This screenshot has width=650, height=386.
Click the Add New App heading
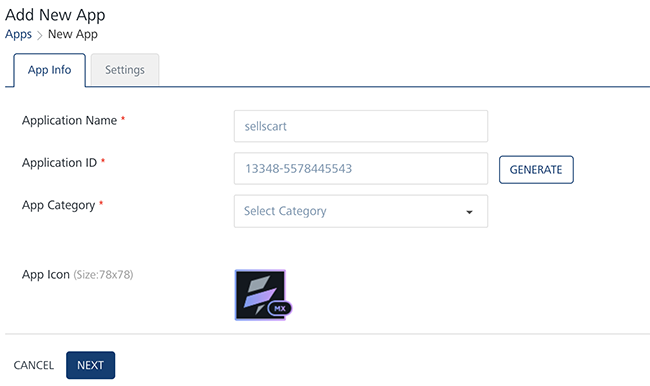pos(55,15)
